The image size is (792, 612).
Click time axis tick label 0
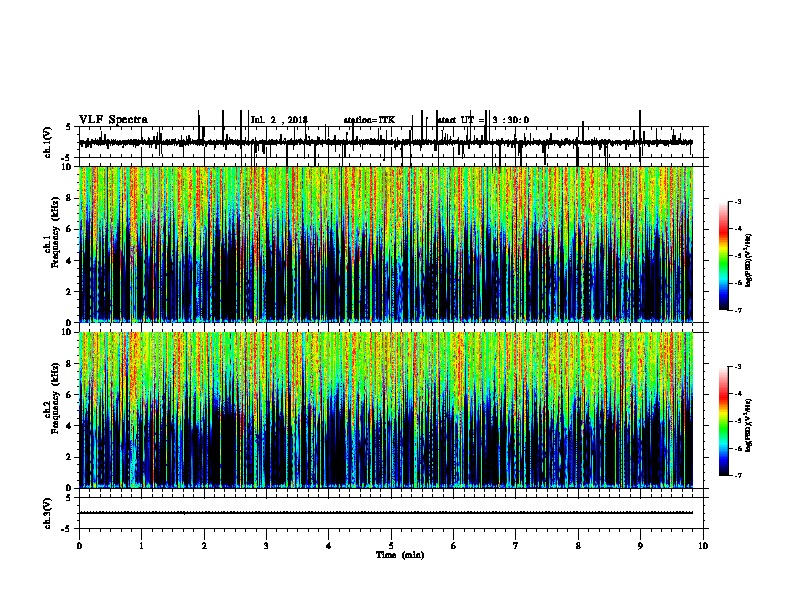coord(79,545)
